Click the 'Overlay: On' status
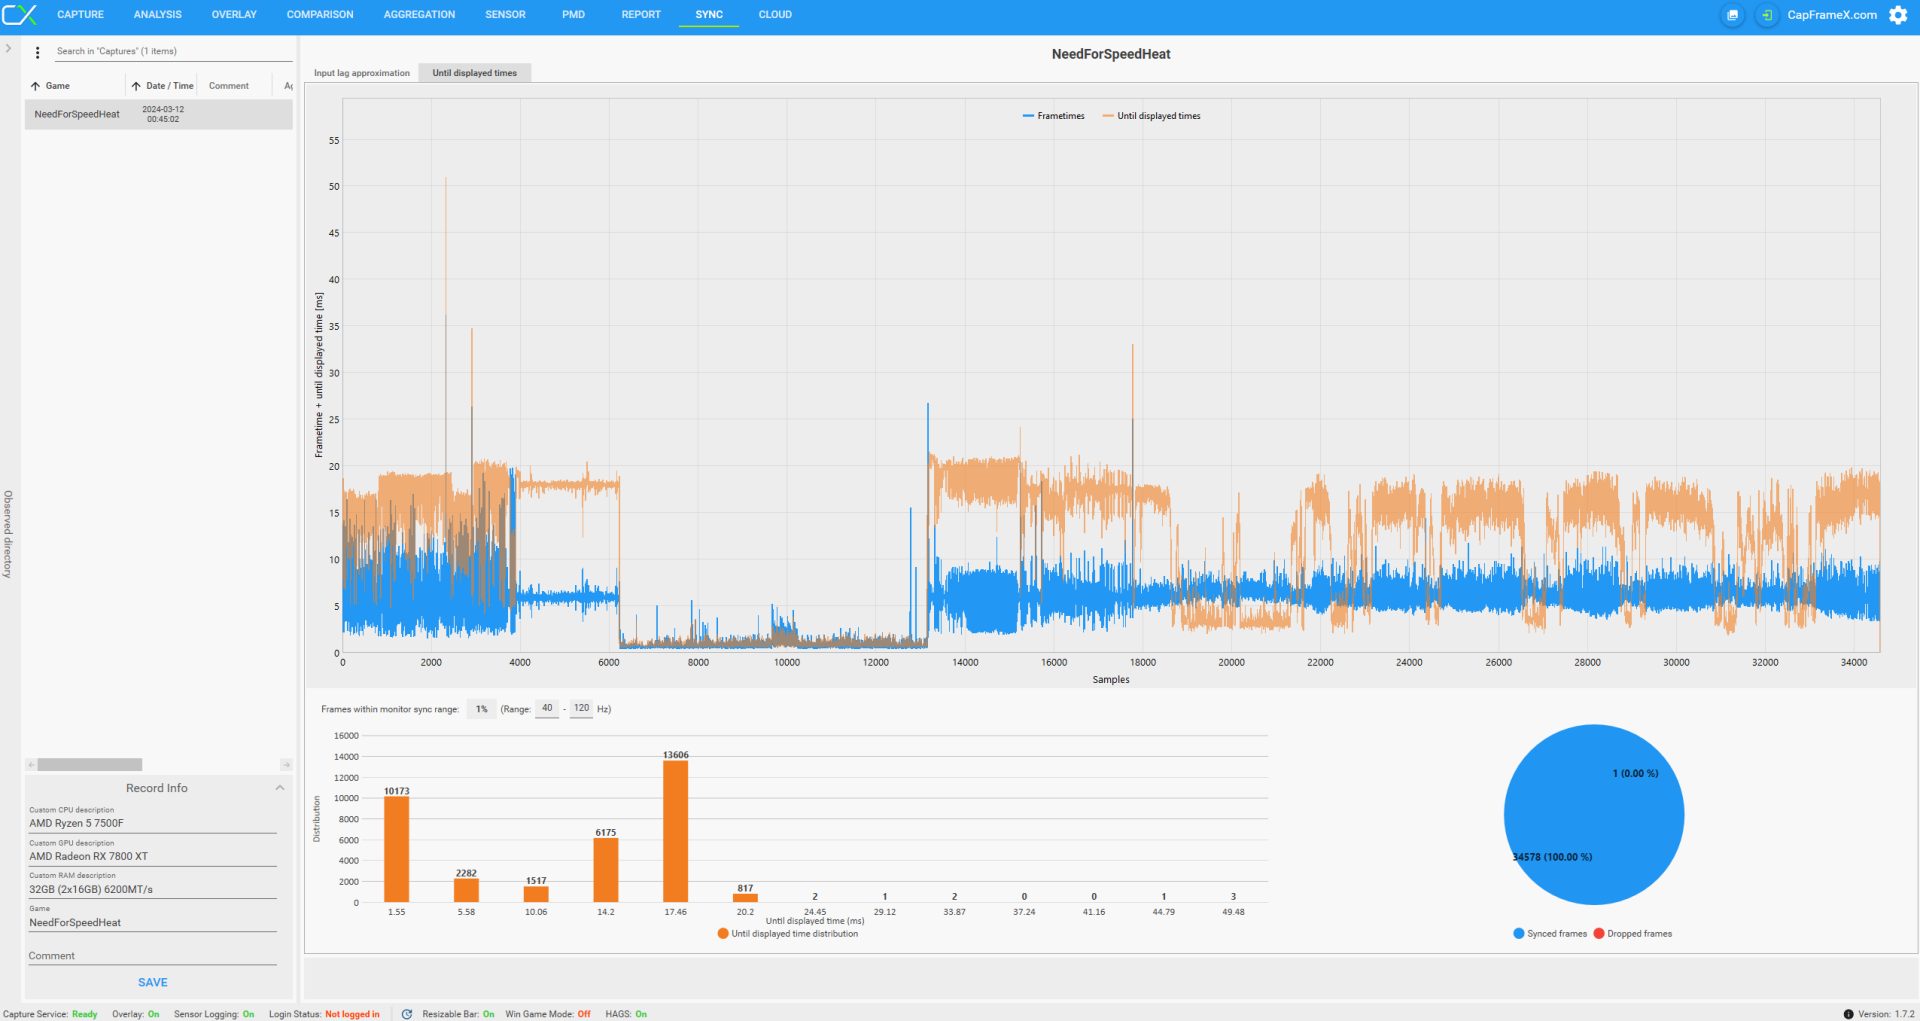The width and height of the screenshot is (1920, 1021). tap(136, 1014)
